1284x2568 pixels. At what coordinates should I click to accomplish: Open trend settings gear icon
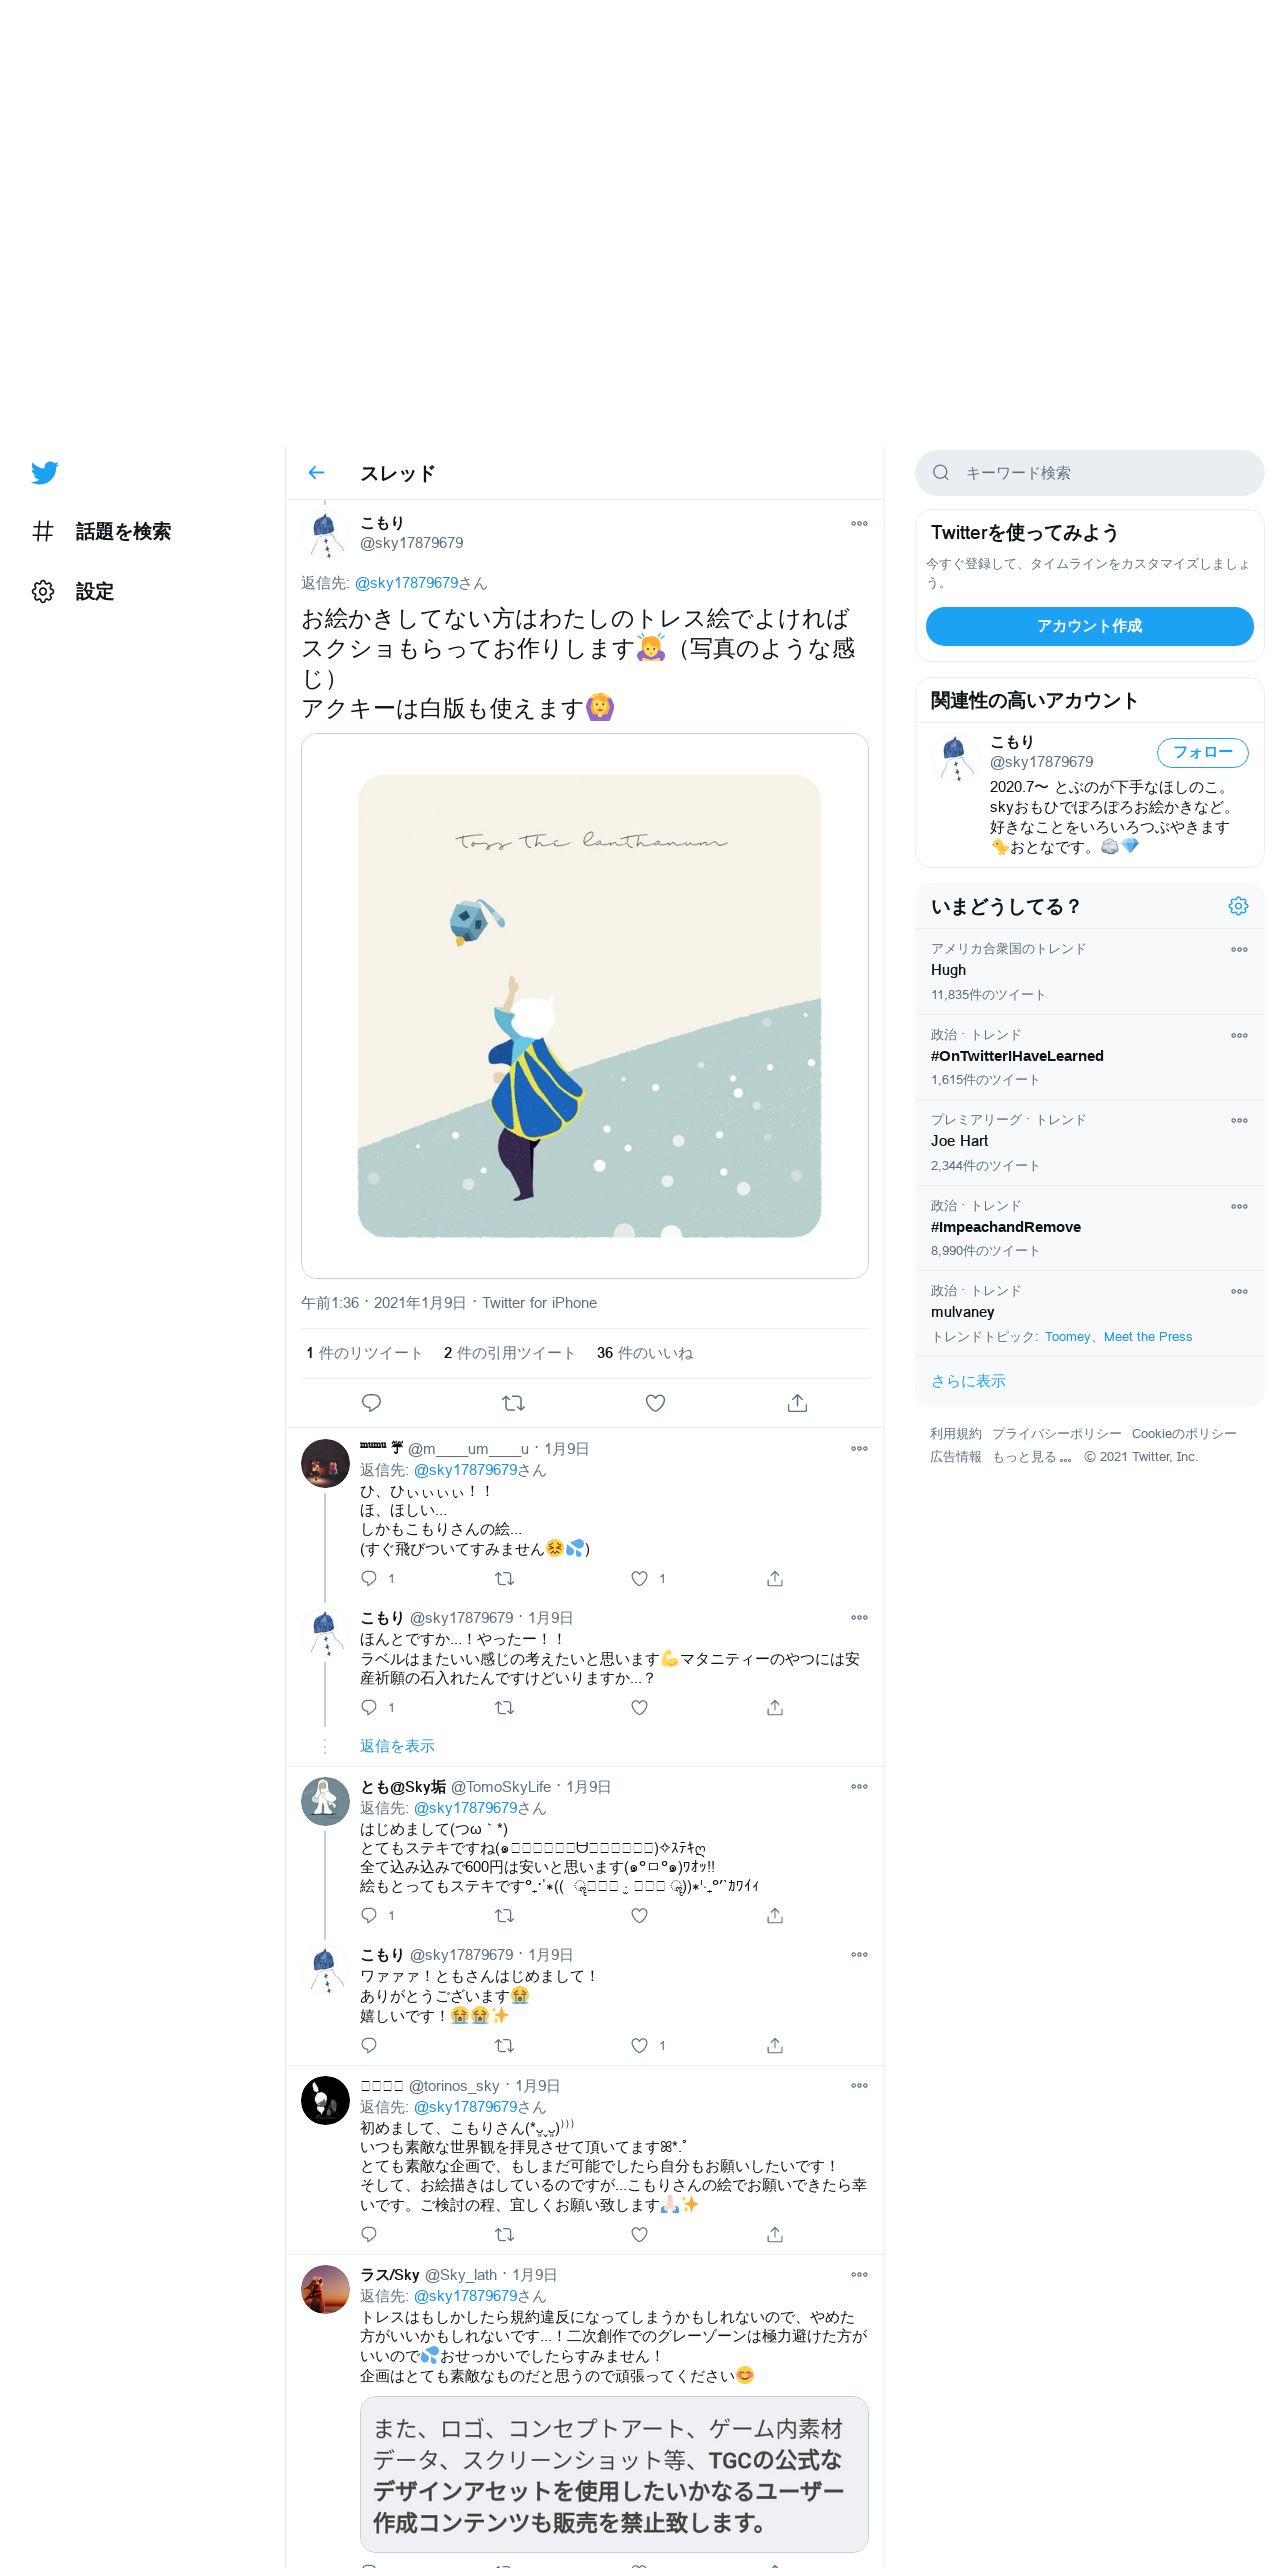point(1238,906)
